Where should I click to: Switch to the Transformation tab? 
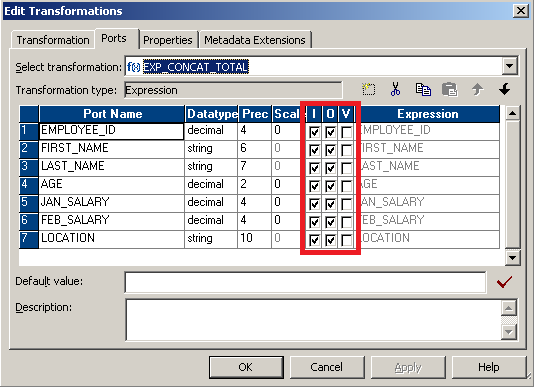pos(53,40)
